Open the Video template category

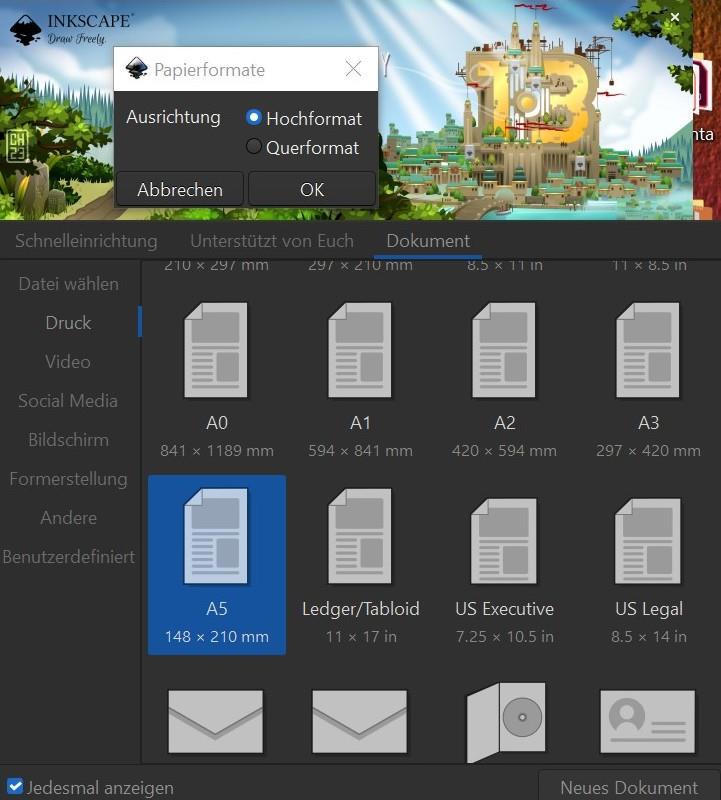(68, 362)
